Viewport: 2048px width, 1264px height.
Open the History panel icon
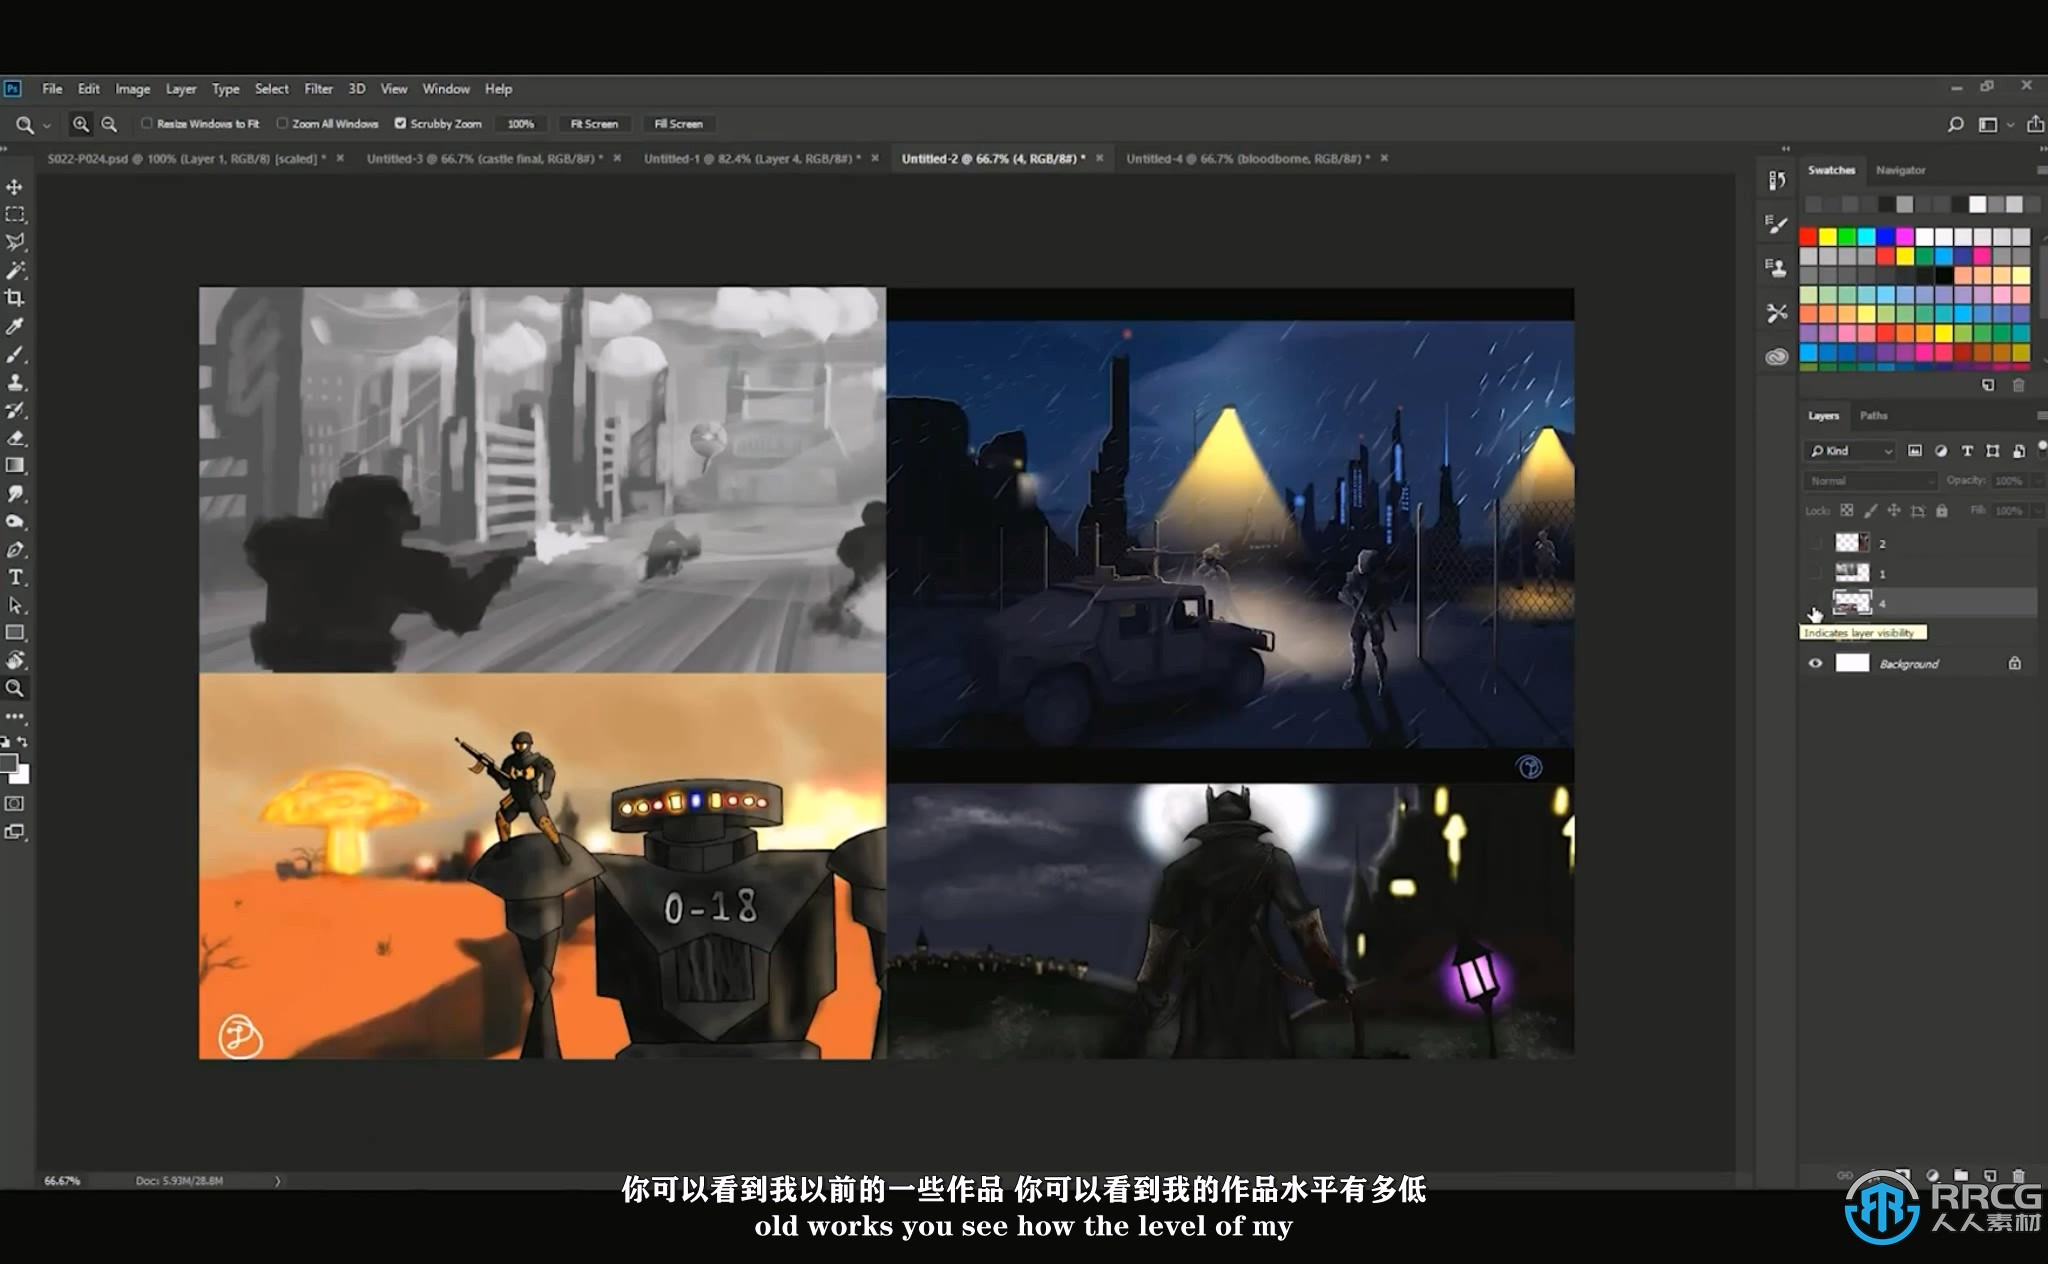(1776, 180)
